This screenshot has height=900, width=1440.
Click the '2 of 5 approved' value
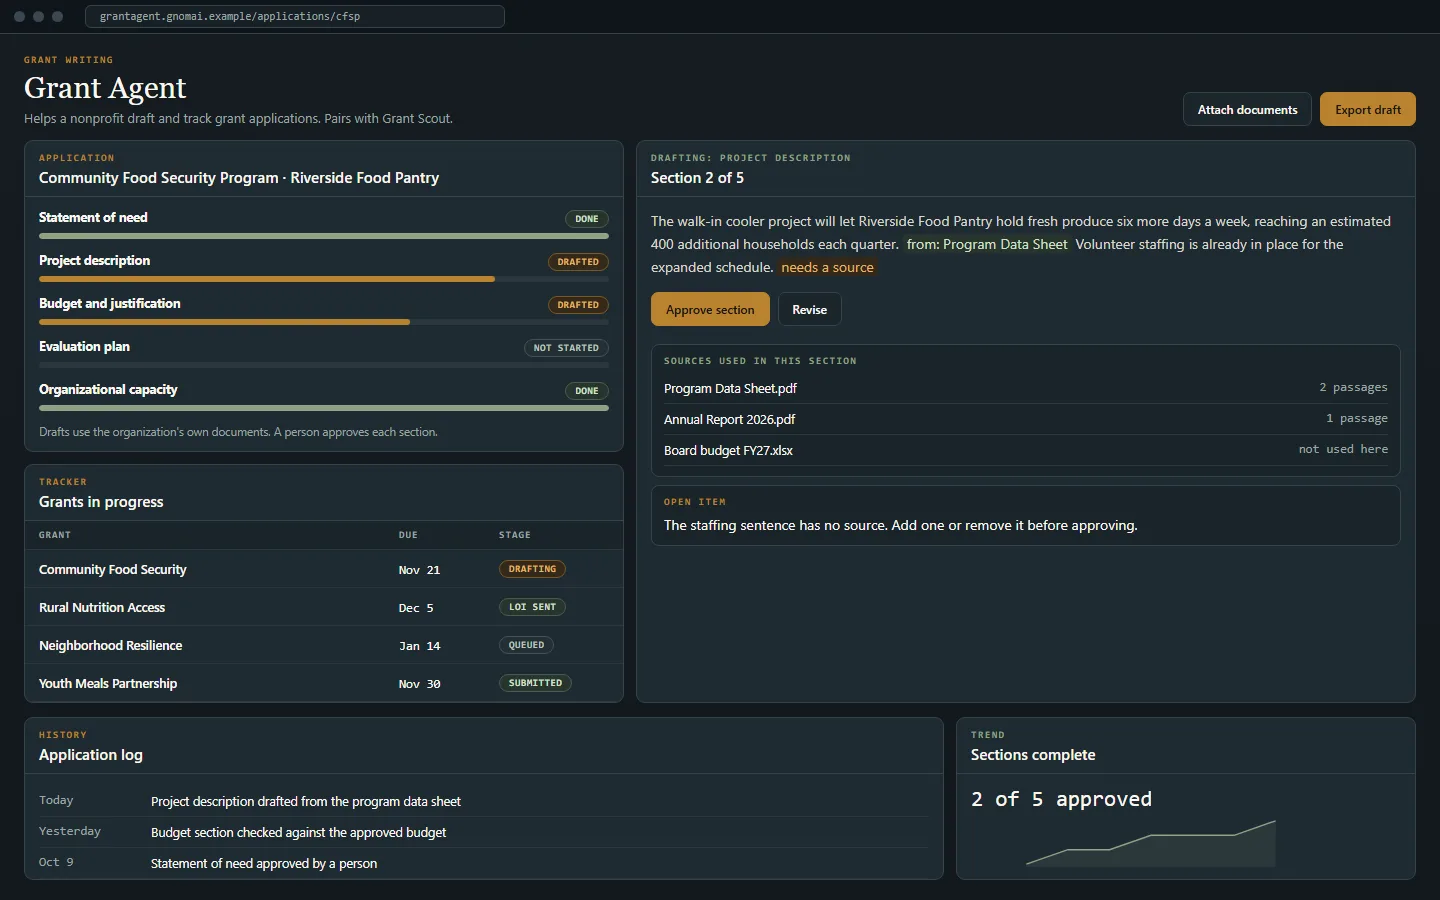click(x=1061, y=799)
